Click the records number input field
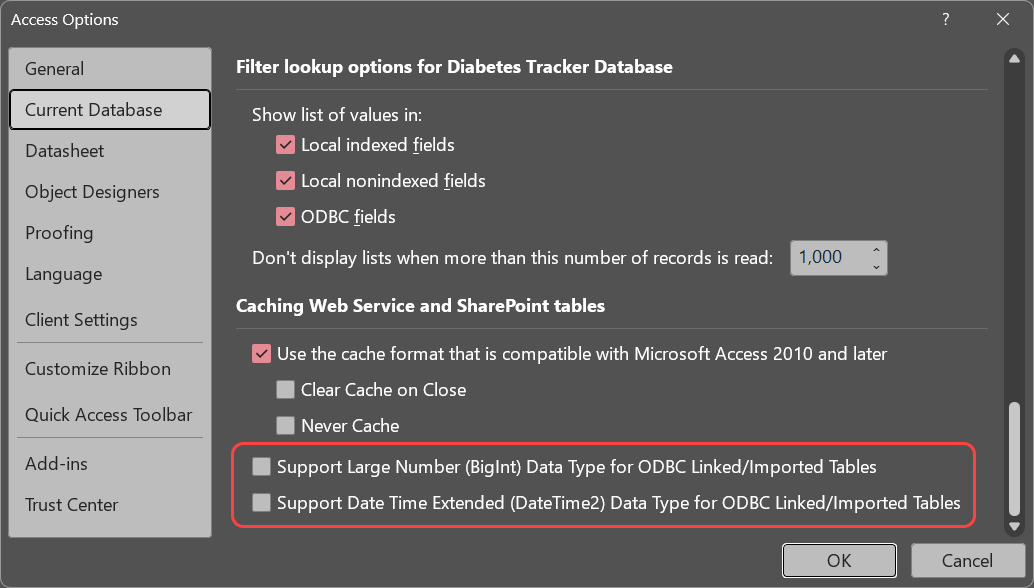Screen dimensions: 1034x588 pyautogui.click(x=826, y=257)
